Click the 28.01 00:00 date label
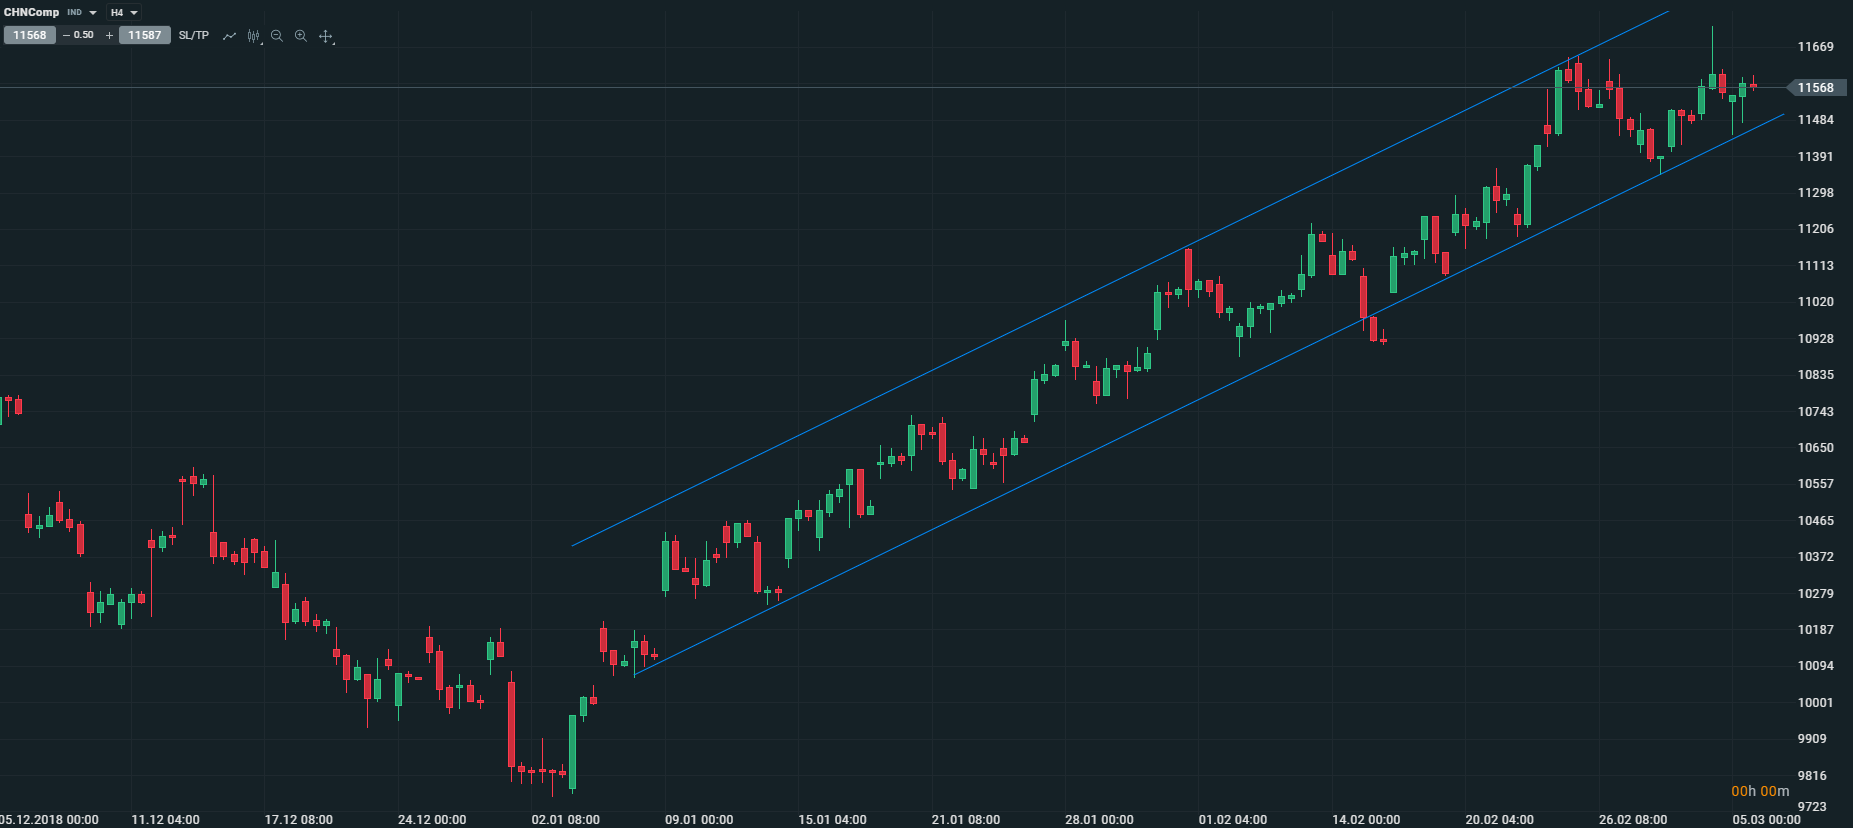 (x=1099, y=820)
